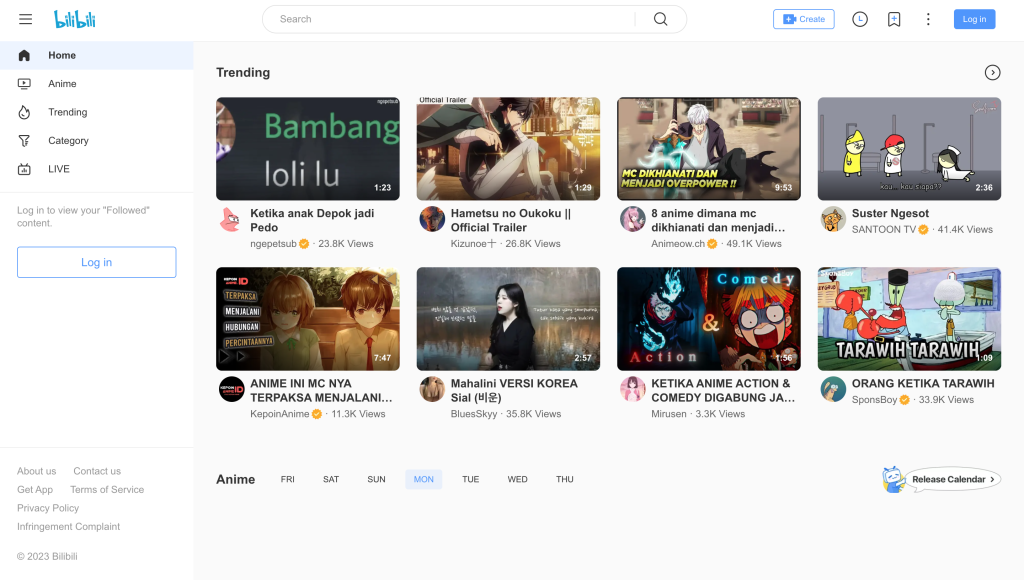The width and height of the screenshot is (1024, 580).
Task: Open watch history via the clock icon
Action: pos(860,18)
